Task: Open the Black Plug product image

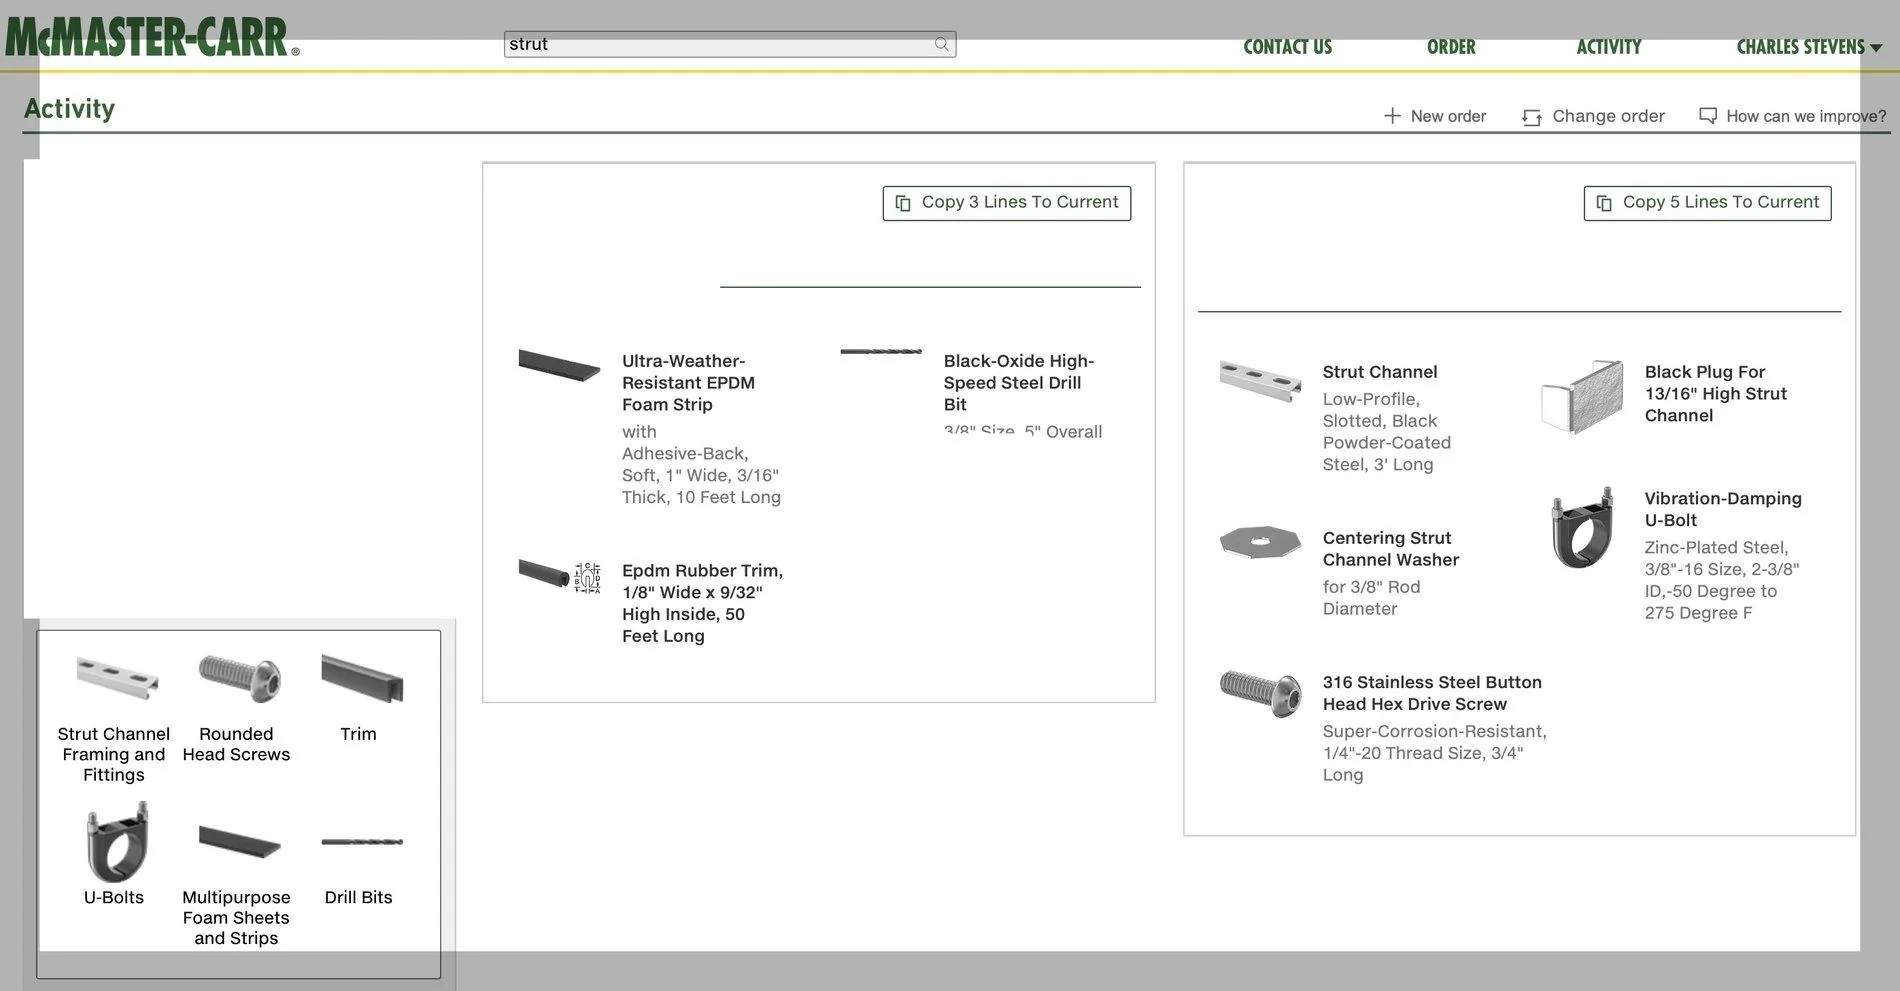Action: 1582,397
